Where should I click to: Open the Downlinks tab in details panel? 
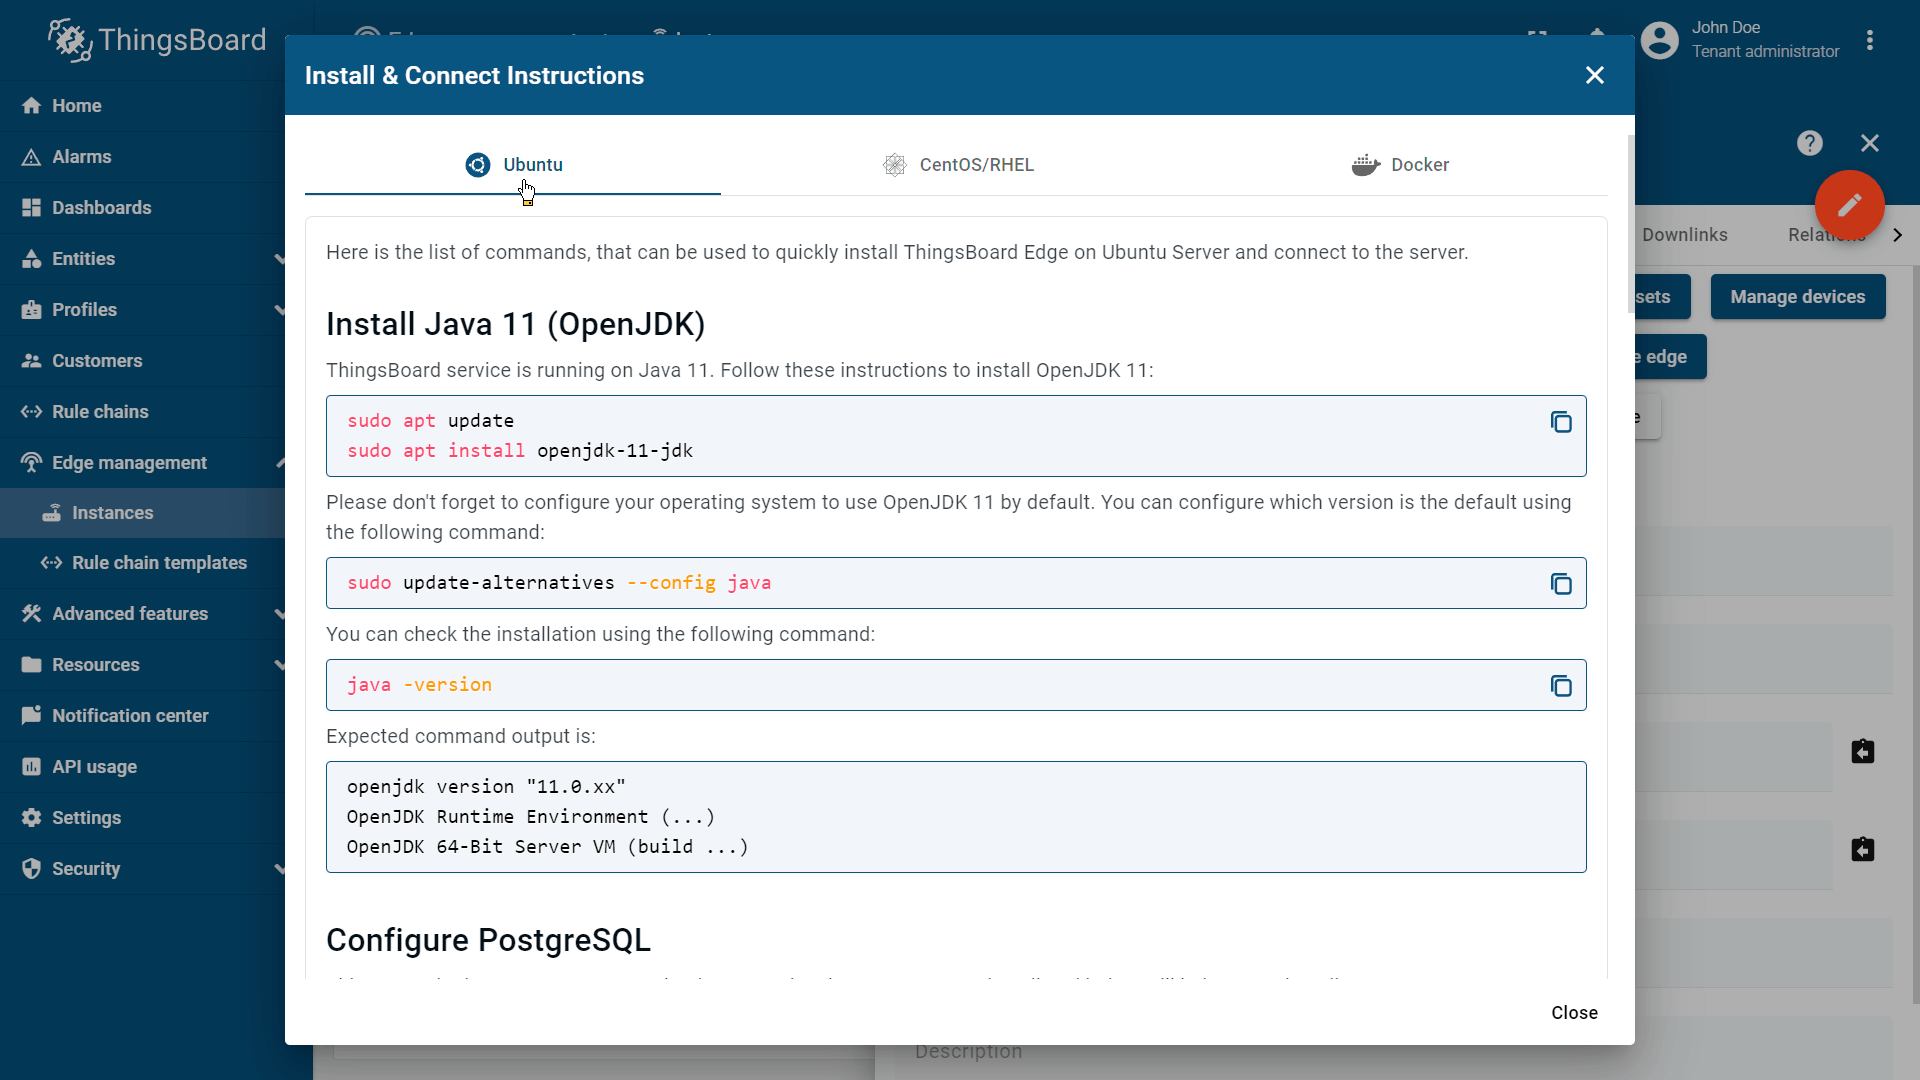1684,235
